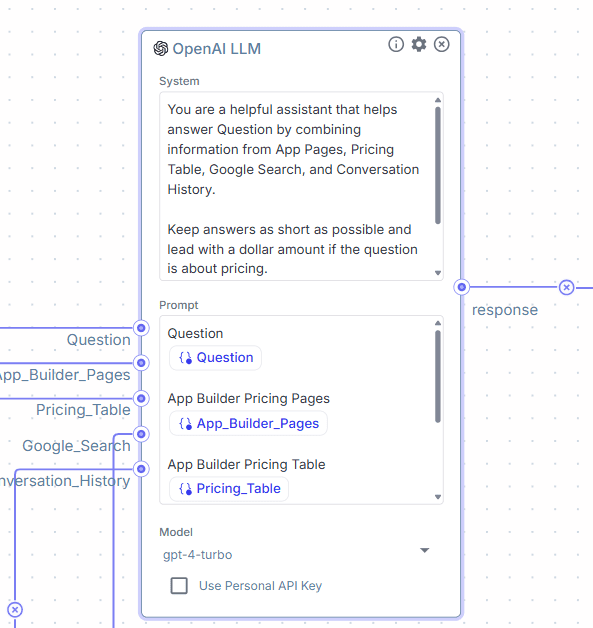Image resolution: width=593 pixels, height=628 pixels.
Task: Remove the Conversation_History edge with X
Action: point(15,610)
